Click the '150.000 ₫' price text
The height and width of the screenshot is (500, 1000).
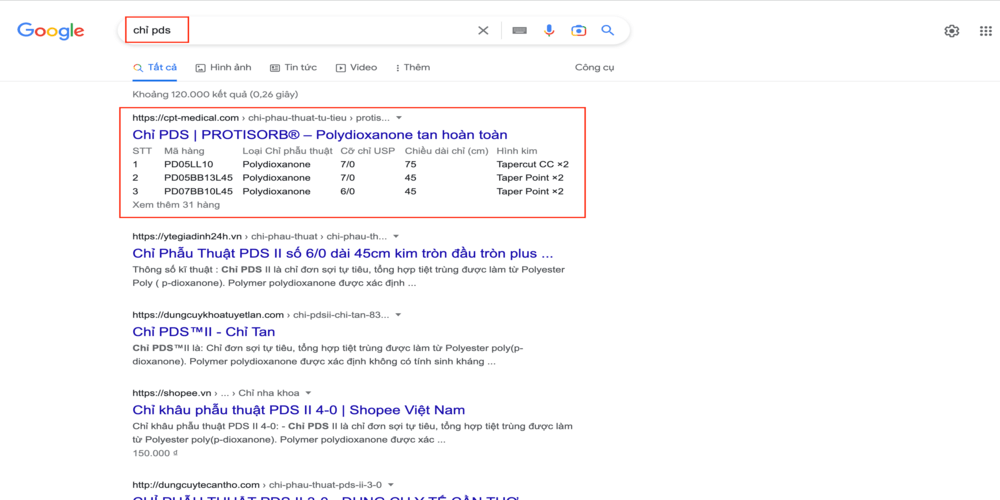point(154,453)
